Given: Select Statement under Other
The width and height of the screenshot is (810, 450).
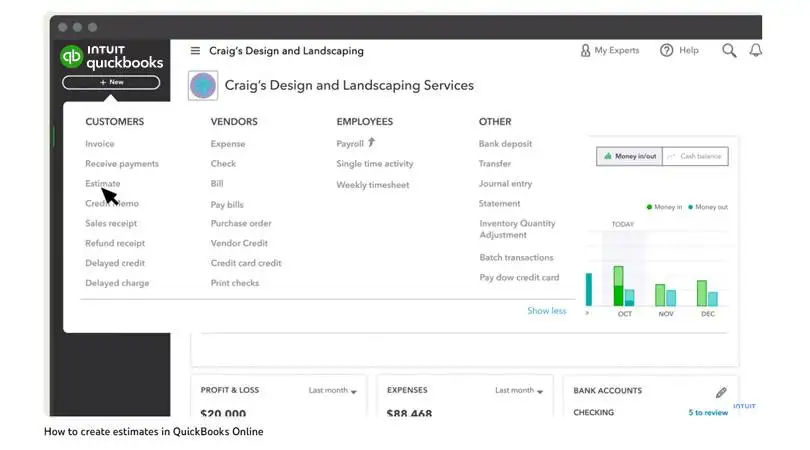Looking at the screenshot, I should click(499, 204).
